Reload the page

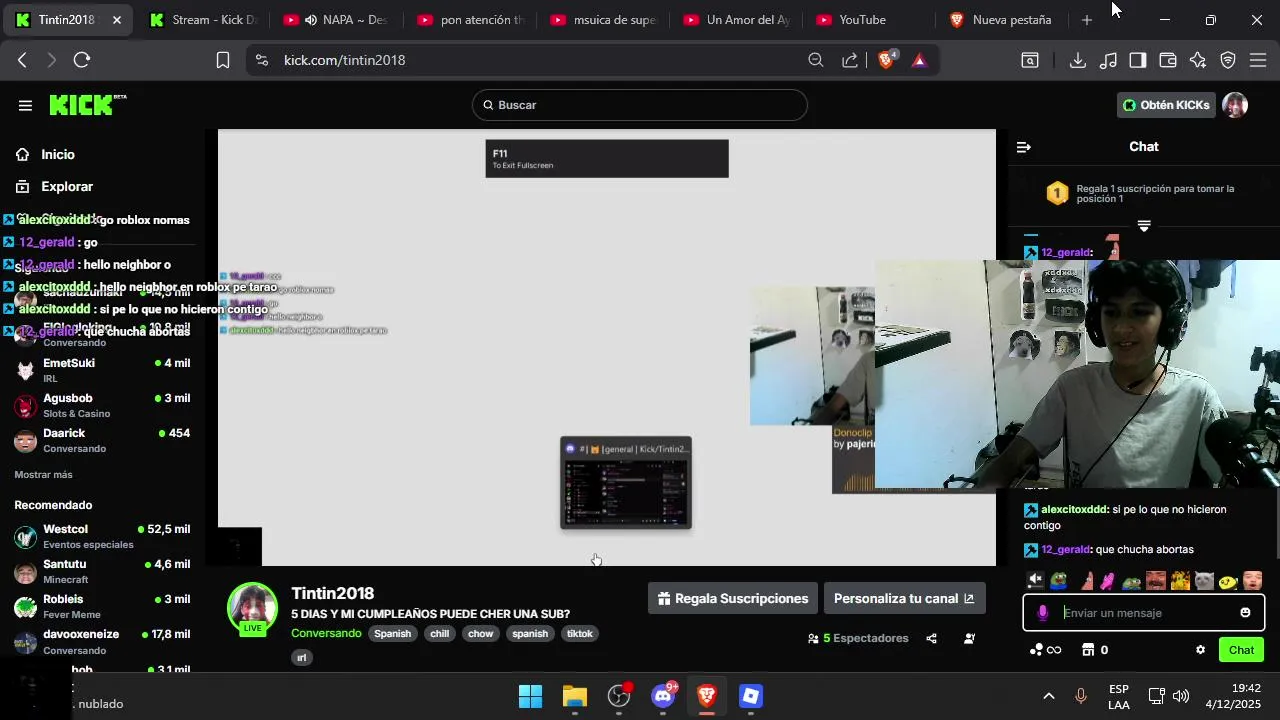[x=82, y=60]
